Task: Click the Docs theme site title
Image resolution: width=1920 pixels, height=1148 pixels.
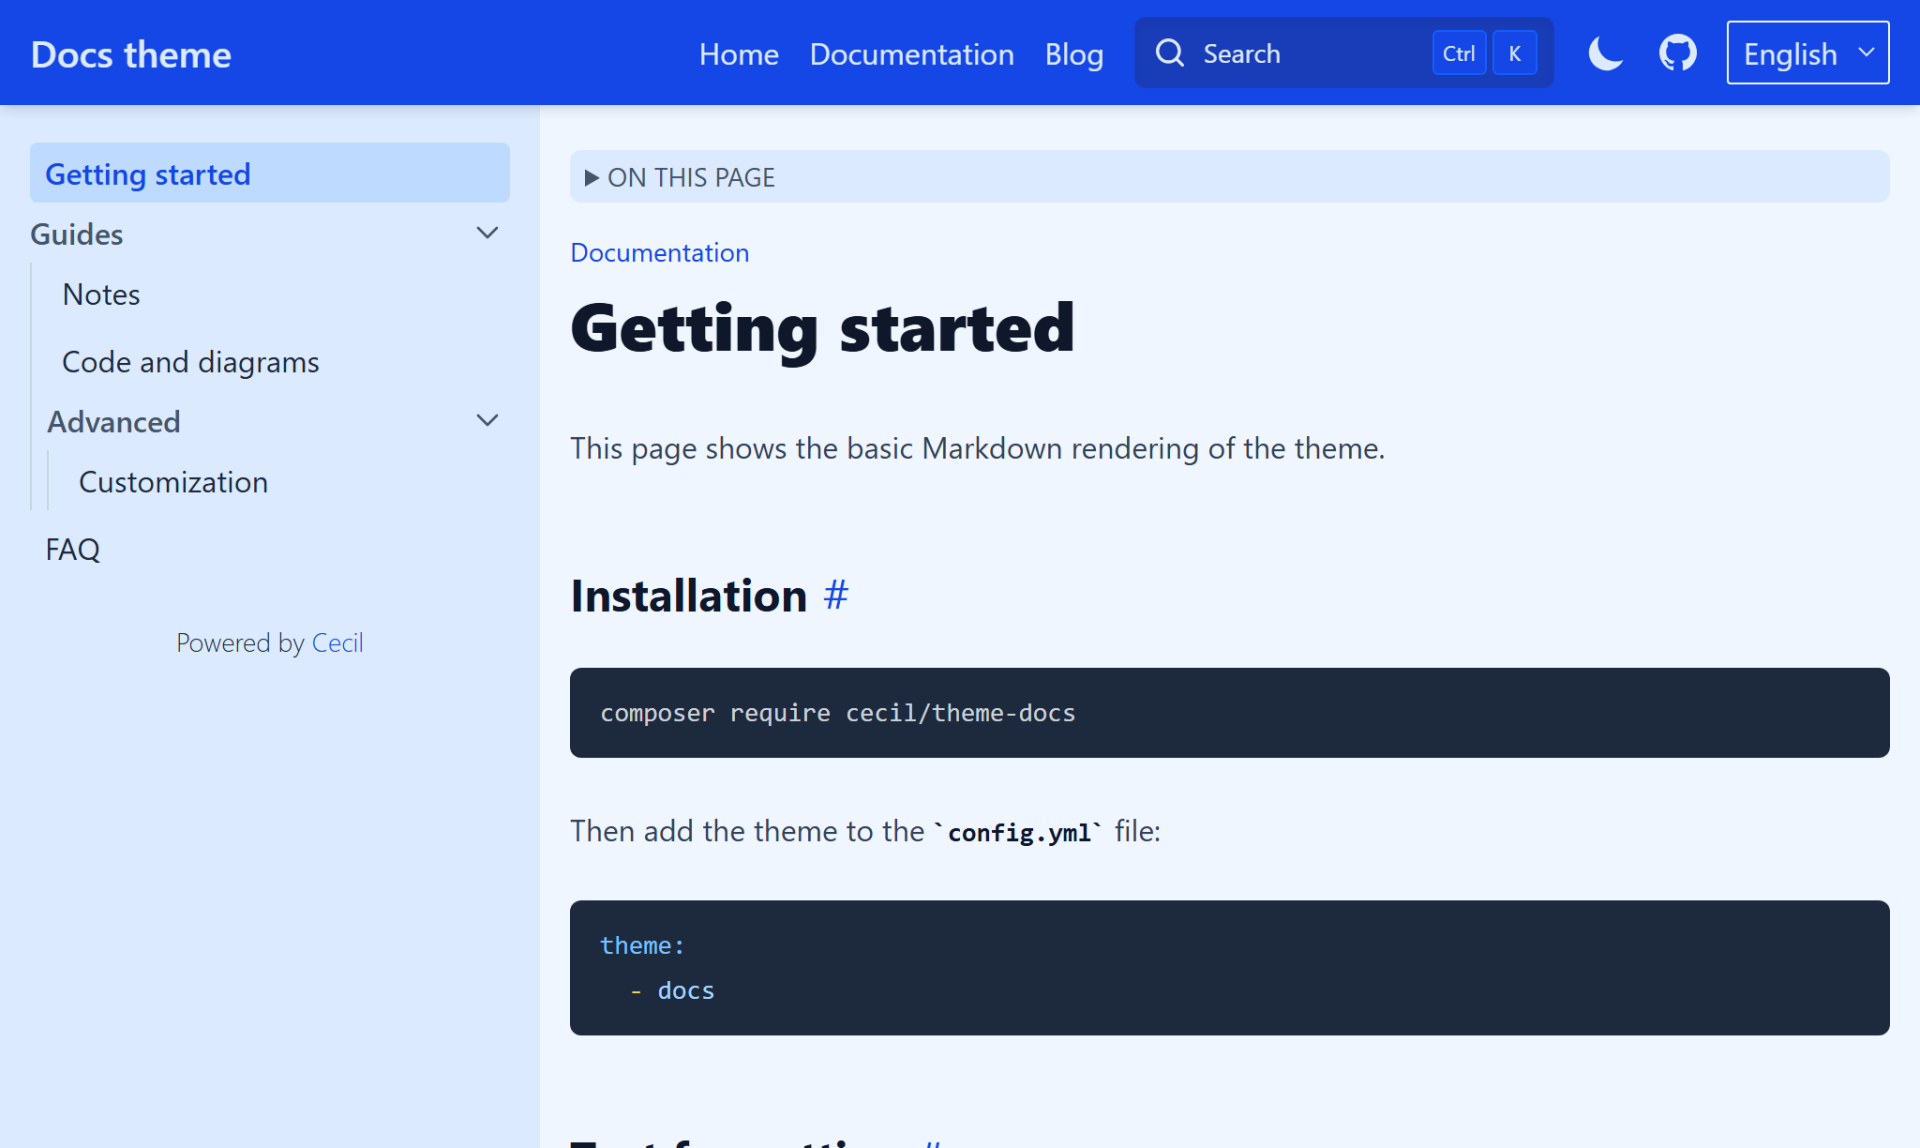Action: pyautogui.click(x=131, y=54)
